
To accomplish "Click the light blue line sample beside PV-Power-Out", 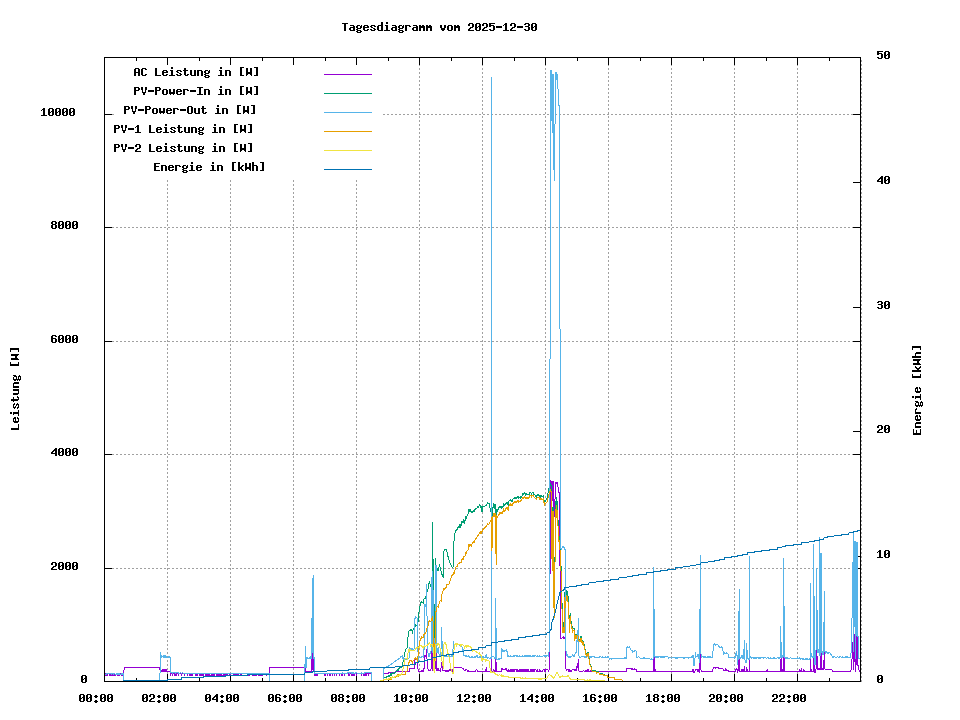I will click(x=347, y=112).
